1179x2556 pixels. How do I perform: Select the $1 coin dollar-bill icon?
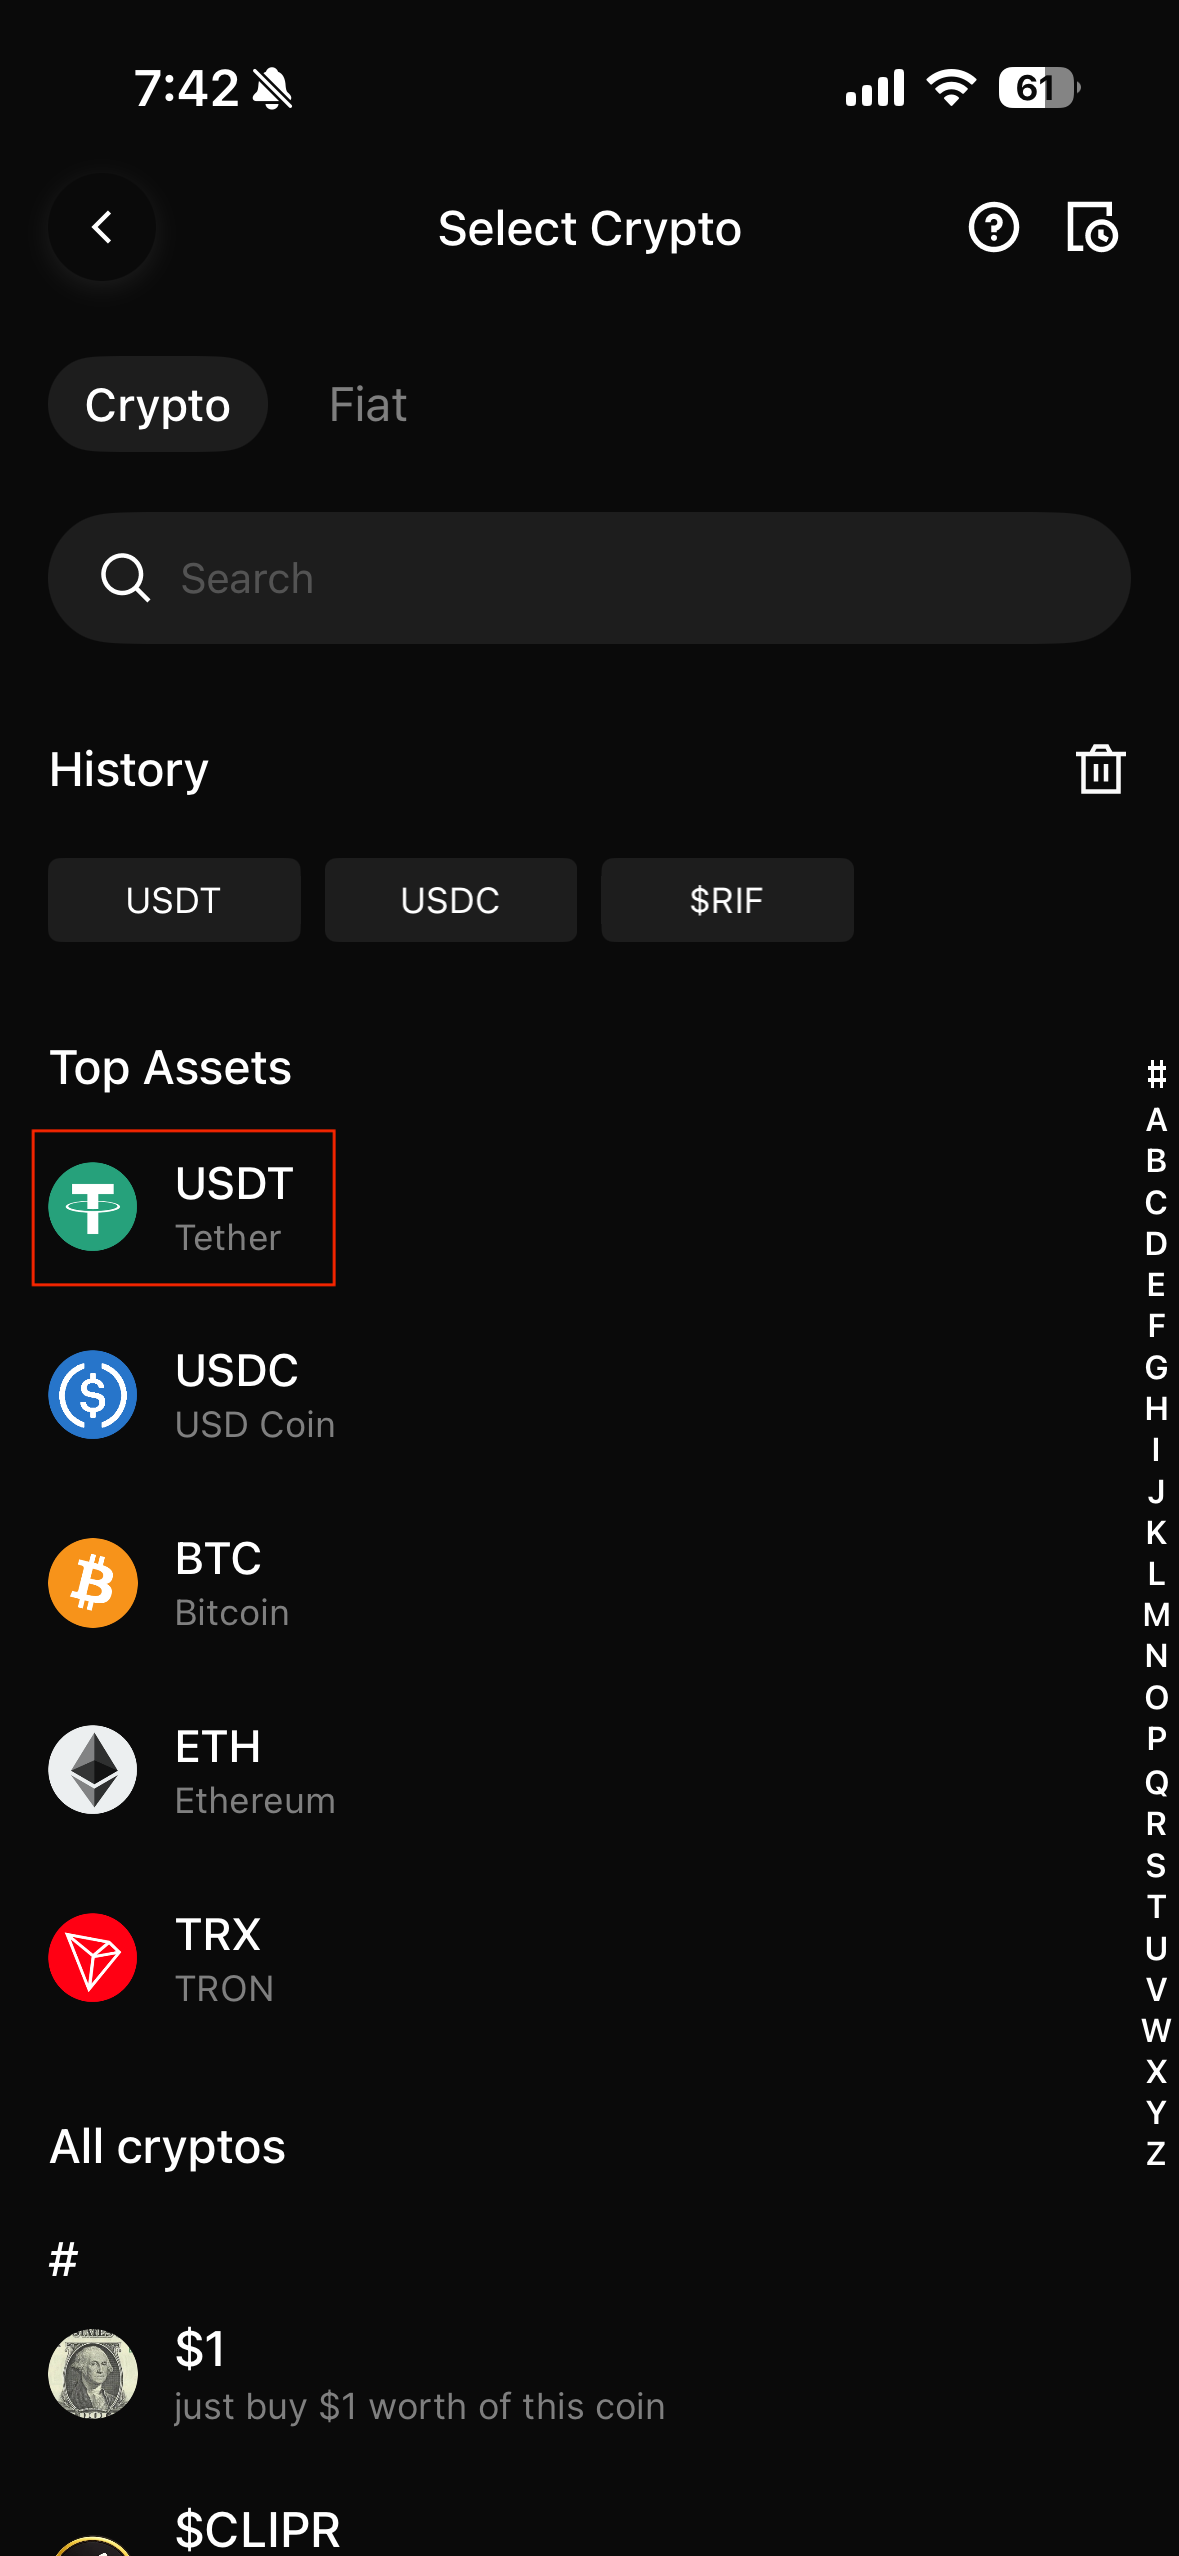(x=93, y=2374)
